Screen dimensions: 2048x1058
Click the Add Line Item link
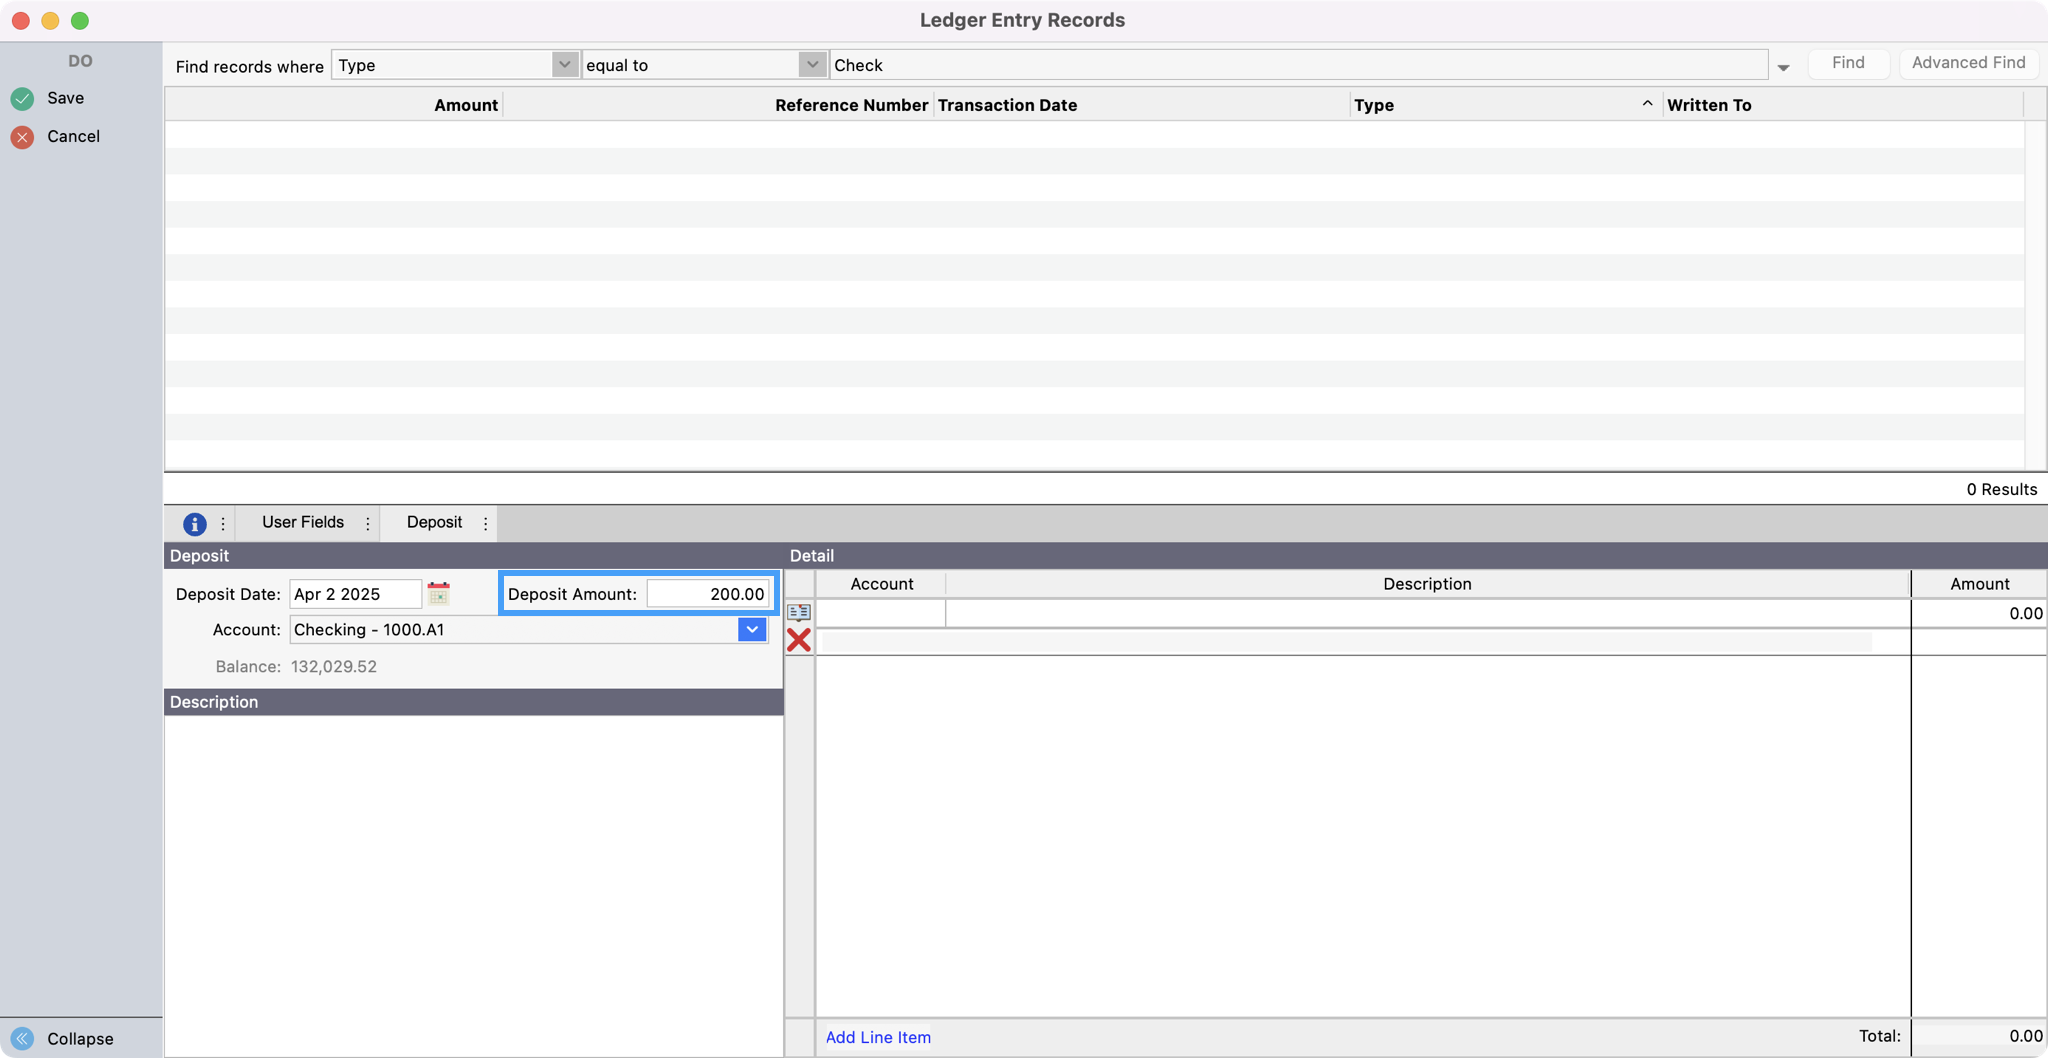pyautogui.click(x=878, y=1037)
